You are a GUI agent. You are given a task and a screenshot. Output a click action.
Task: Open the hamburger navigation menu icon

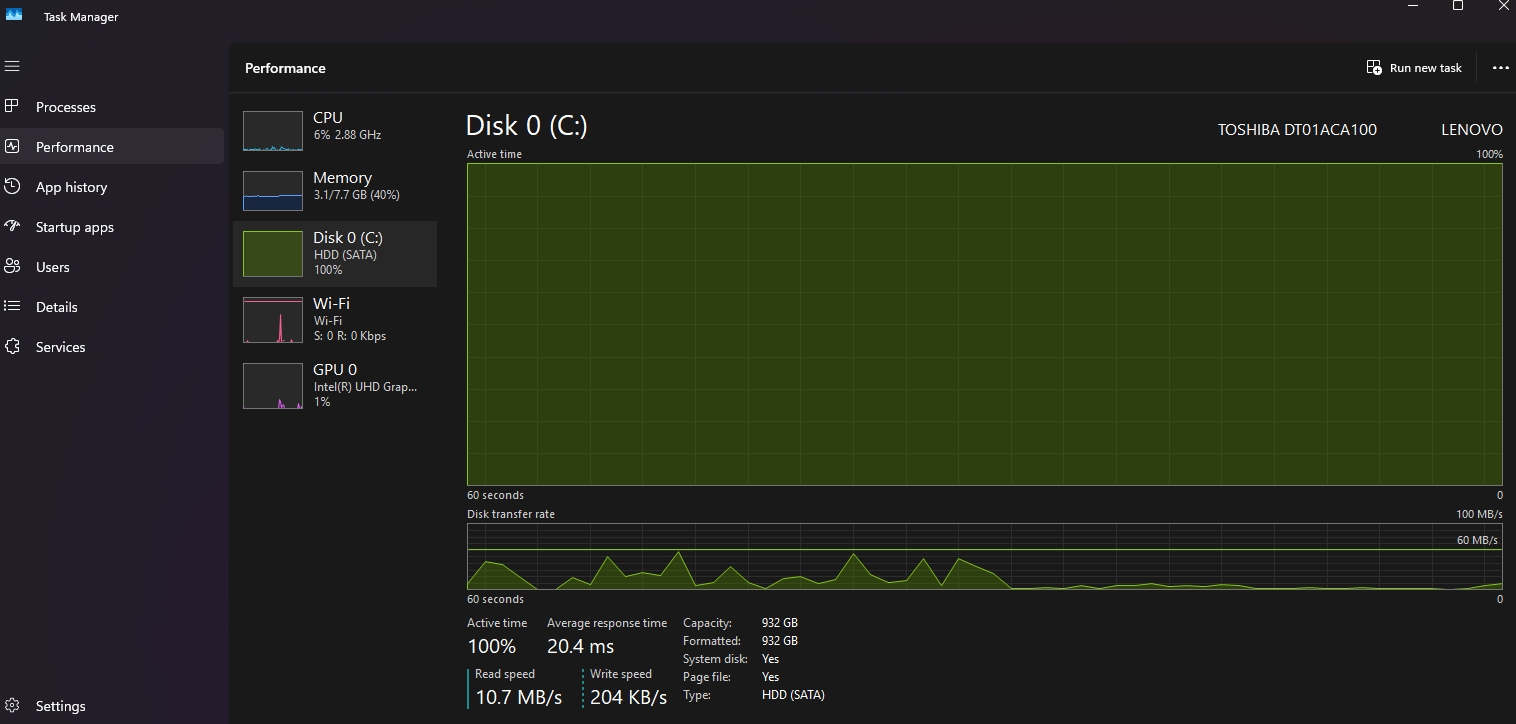pos(12,66)
